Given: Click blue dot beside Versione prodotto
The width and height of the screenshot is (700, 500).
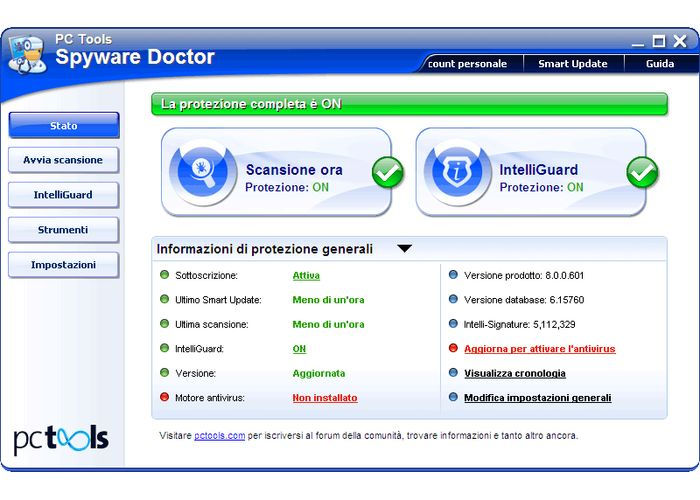Looking at the screenshot, I should click(453, 275).
